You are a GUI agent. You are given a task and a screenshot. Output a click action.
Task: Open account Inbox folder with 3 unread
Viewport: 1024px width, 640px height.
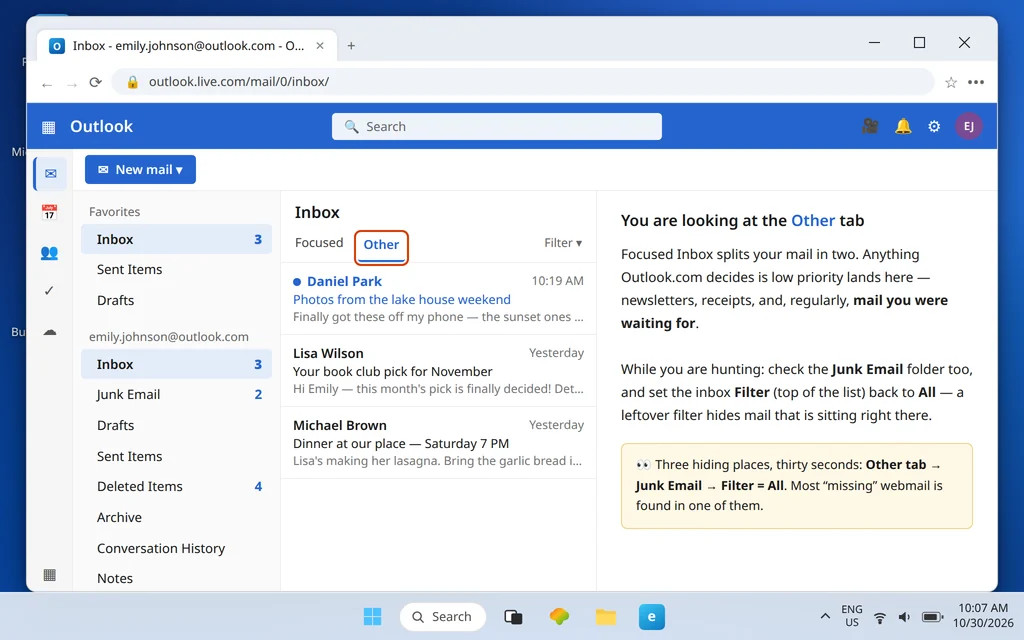[x=176, y=364]
